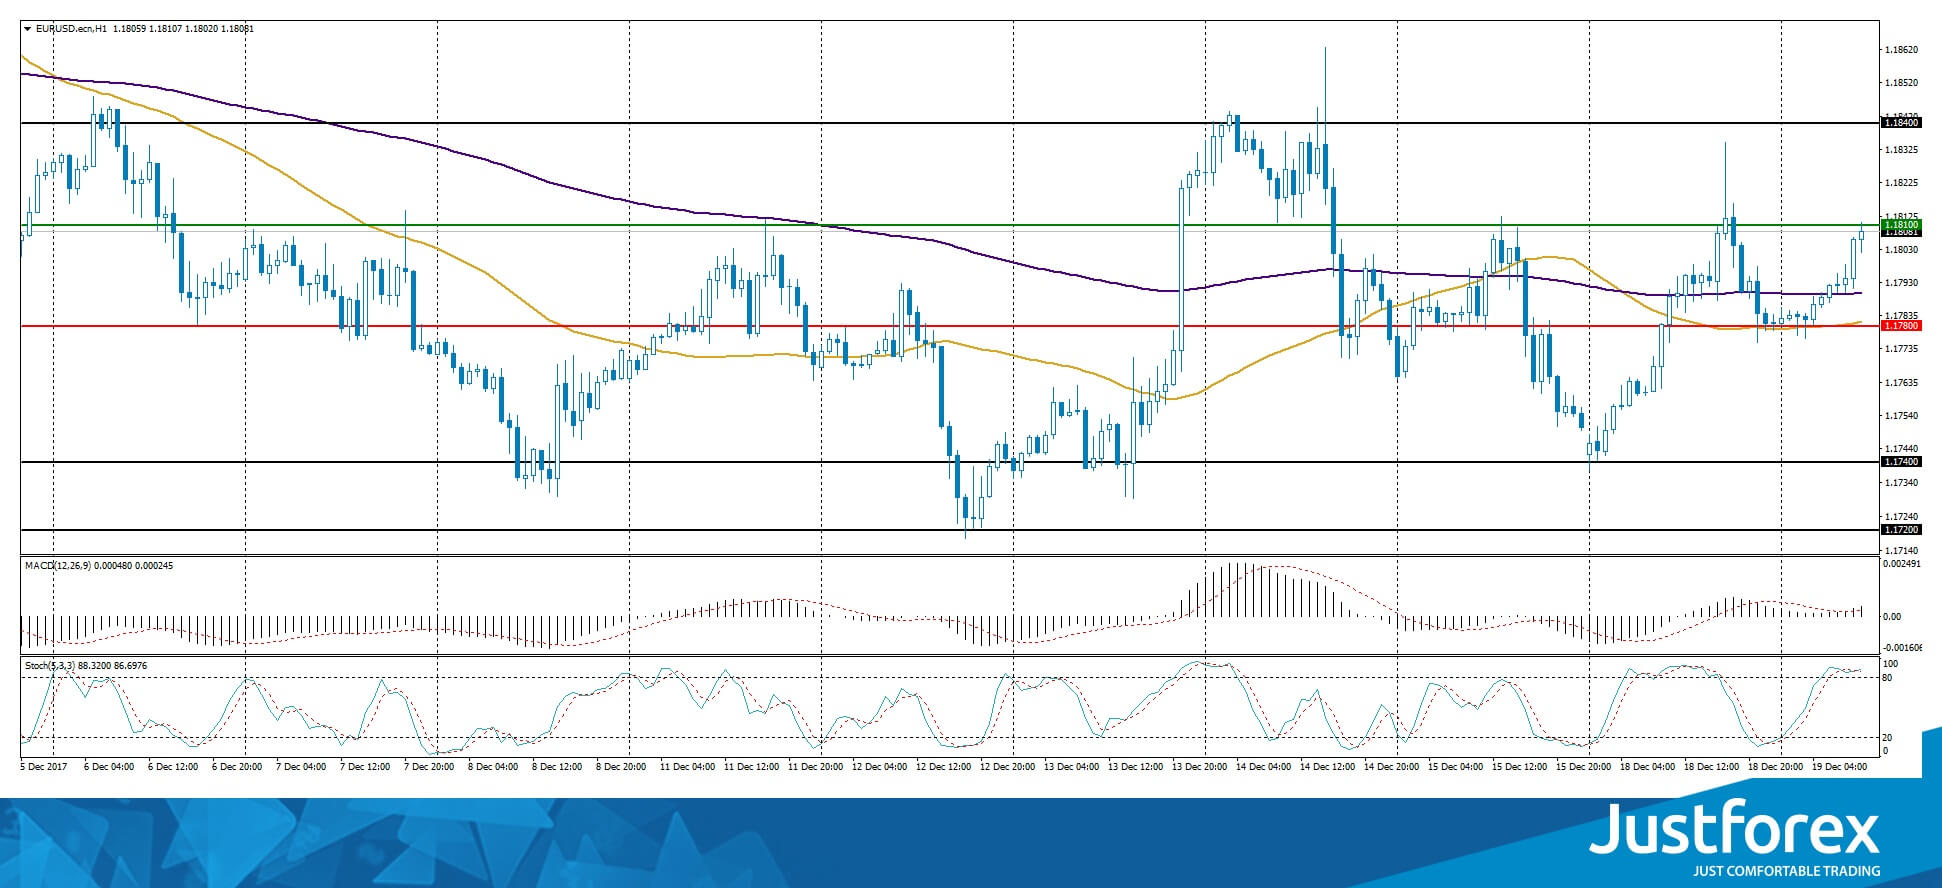Click the 1.17400 black level price tag
This screenshot has height=888, width=1942.
1901,462
